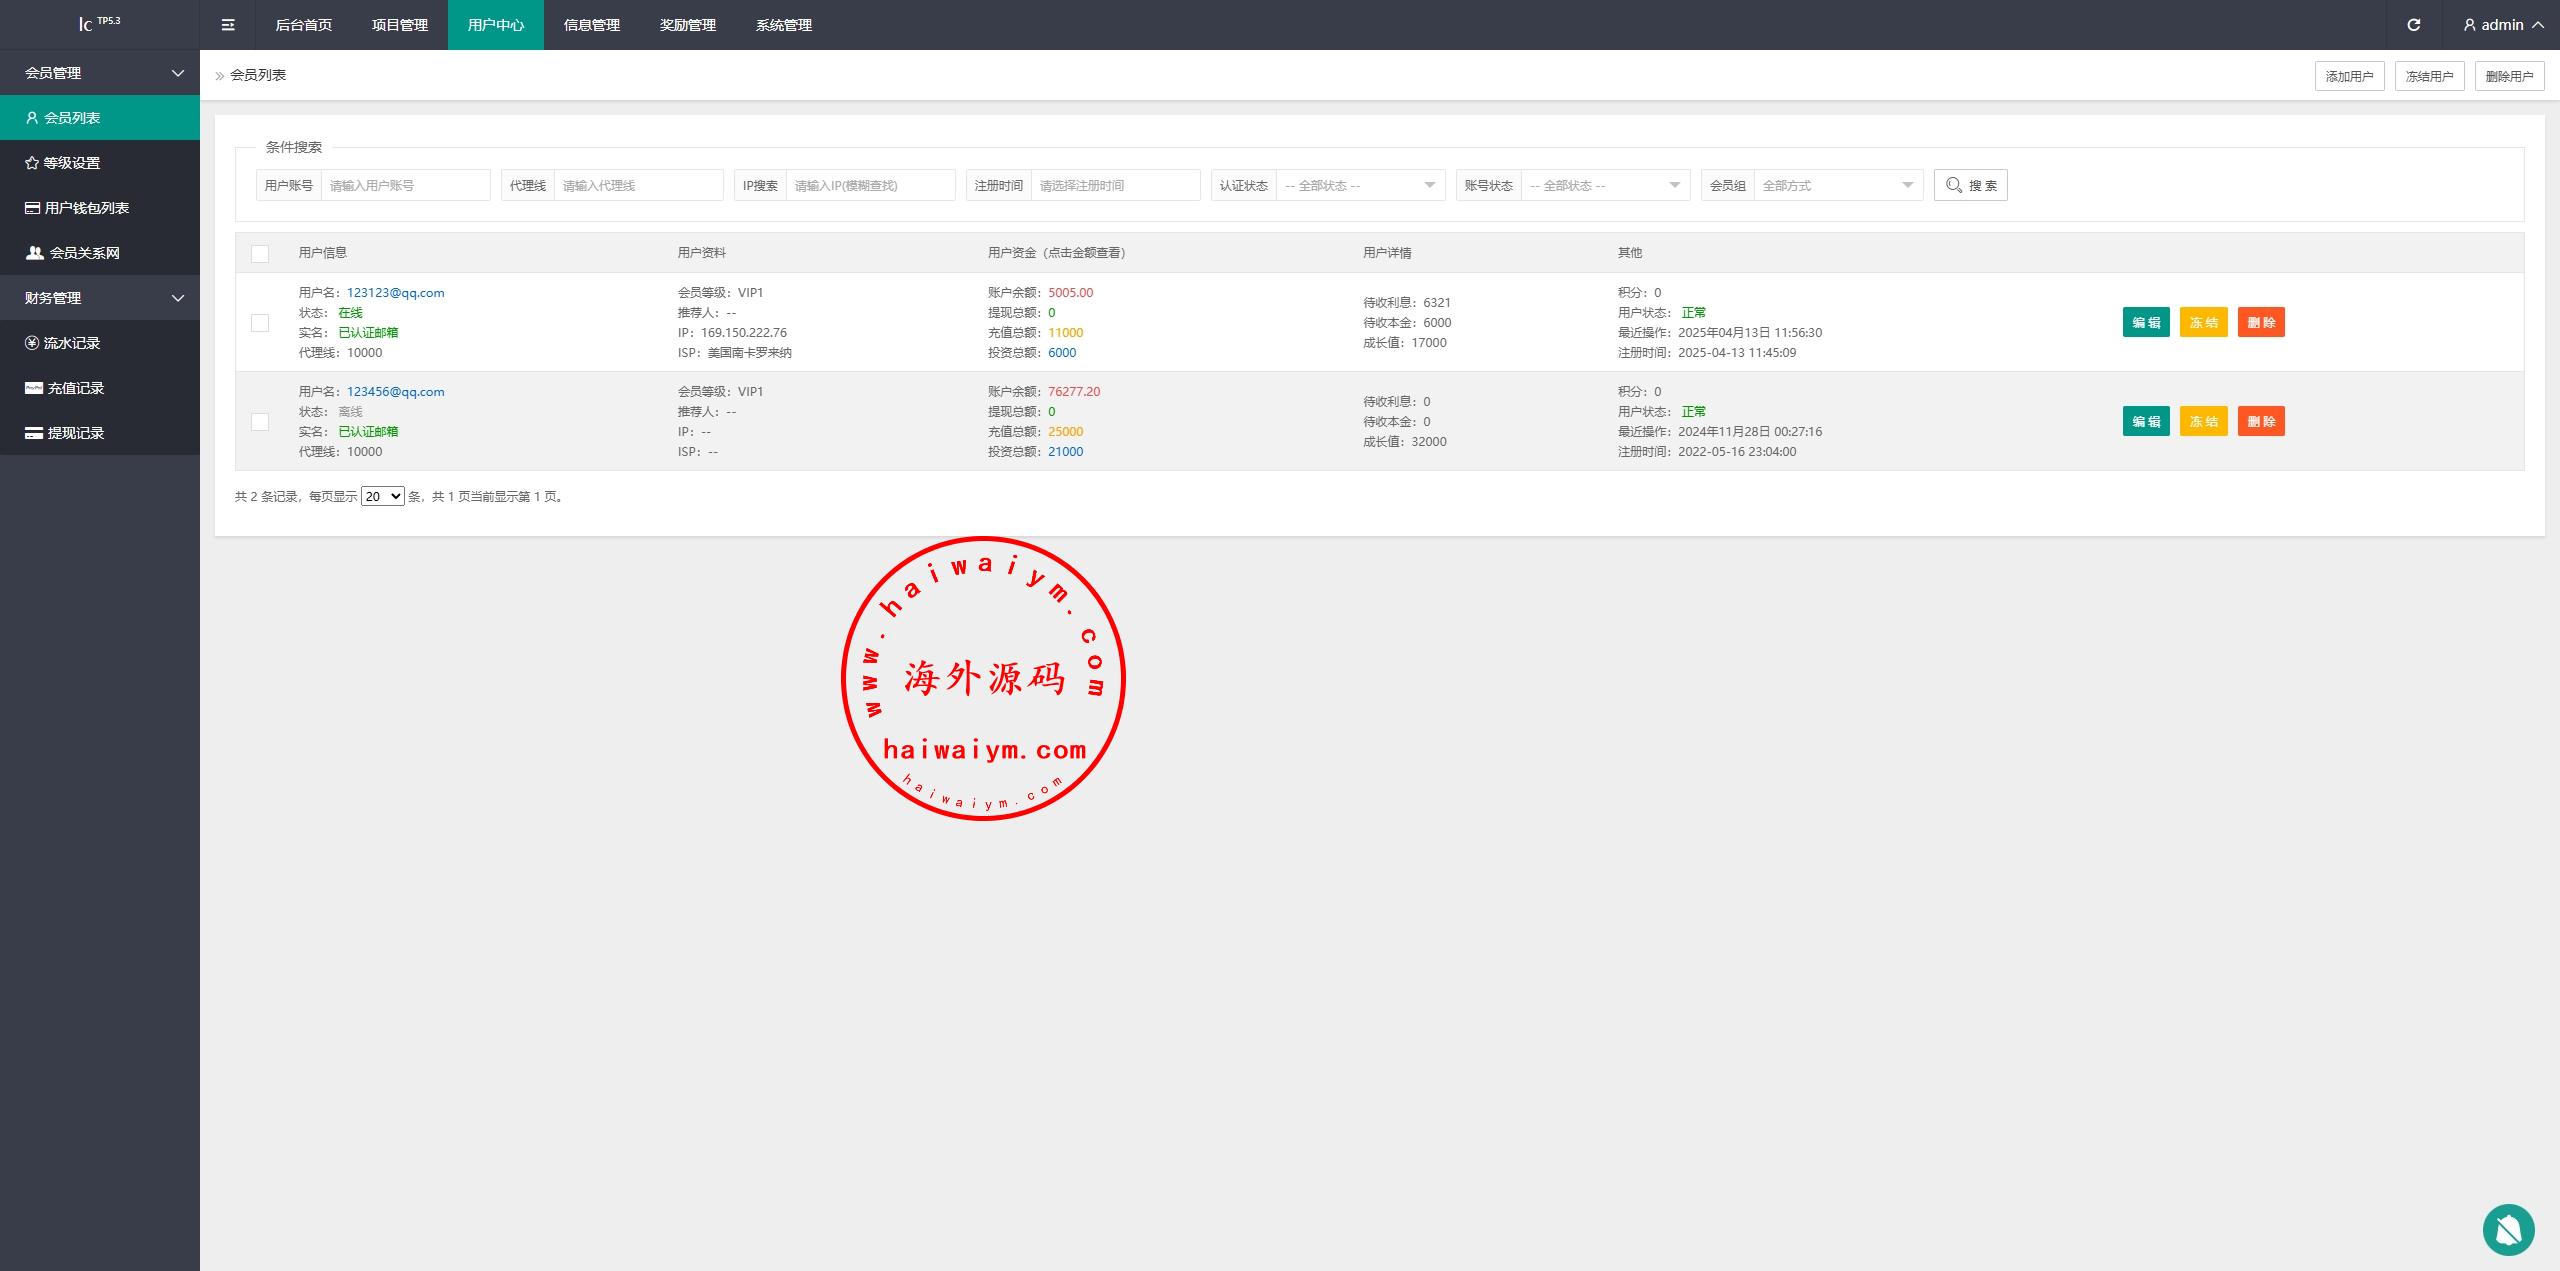Switch to the 项目管理 top menu
Screen dimensions: 2560x1271
(x=400, y=25)
